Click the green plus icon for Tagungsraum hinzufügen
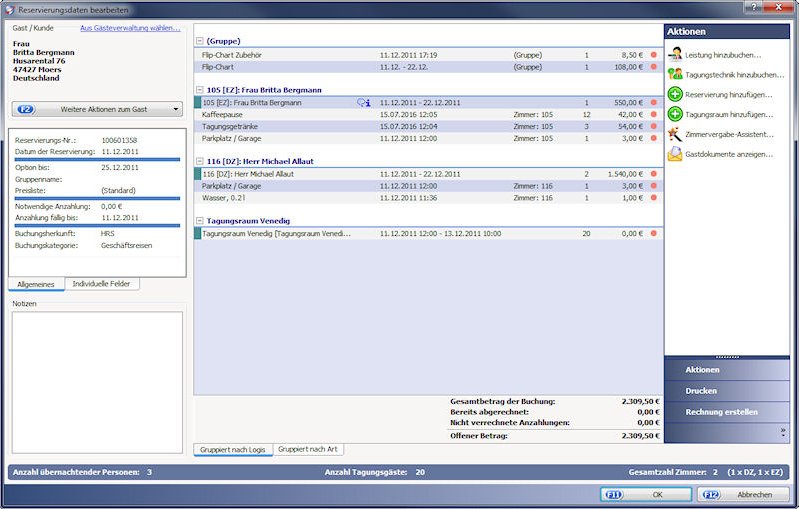Image resolution: width=799 pixels, height=509 pixels. point(675,114)
